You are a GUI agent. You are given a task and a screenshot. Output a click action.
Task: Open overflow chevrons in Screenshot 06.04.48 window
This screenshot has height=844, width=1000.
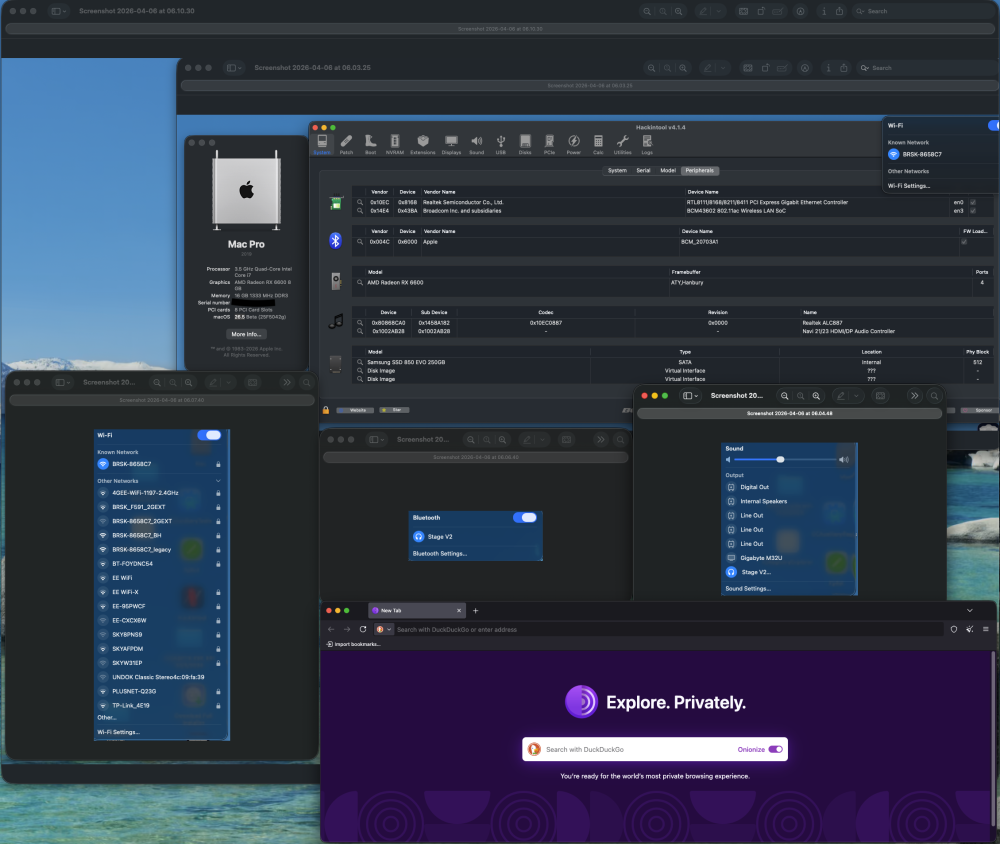915,396
